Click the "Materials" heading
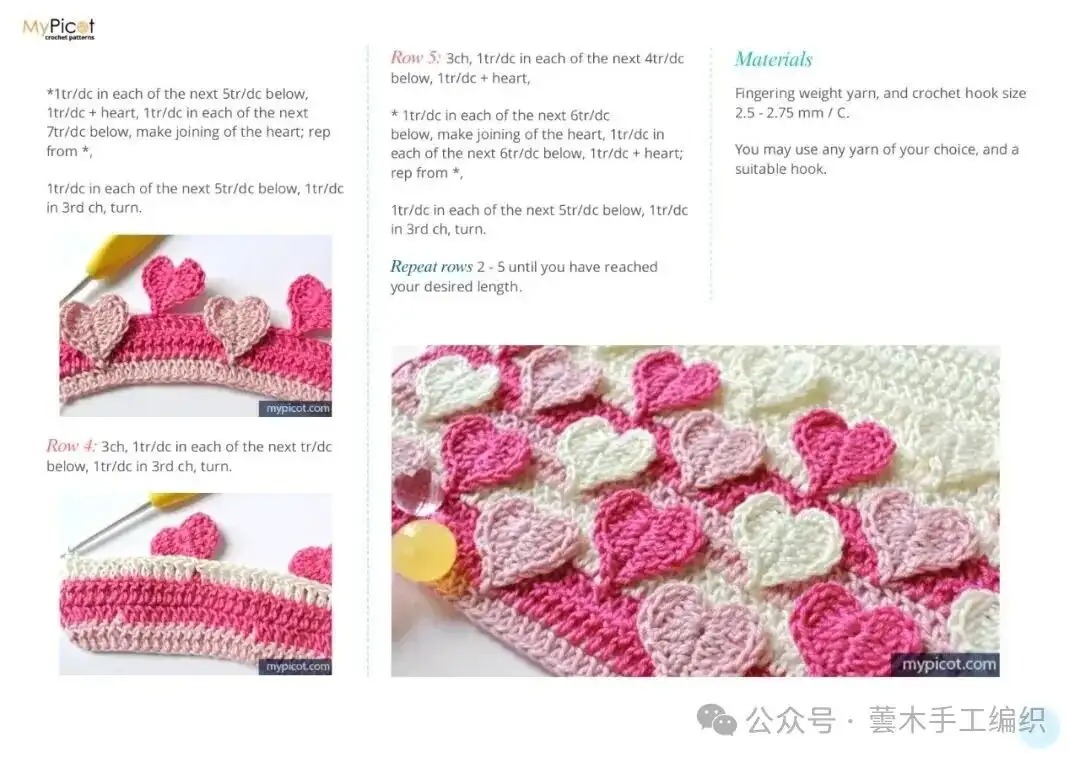The height and width of the screenshot is (763, 1080). [773, 59]
